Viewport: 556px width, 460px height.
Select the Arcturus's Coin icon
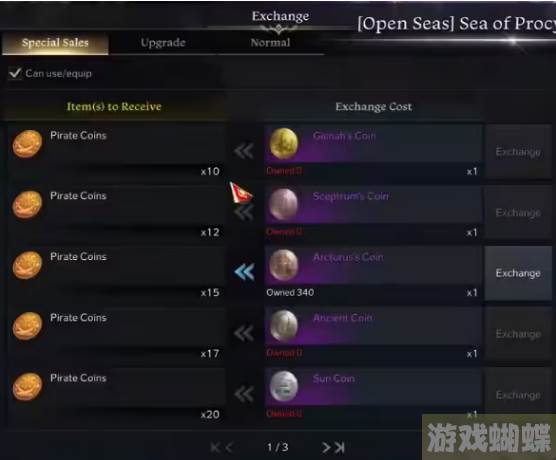[x=283, y=265]
